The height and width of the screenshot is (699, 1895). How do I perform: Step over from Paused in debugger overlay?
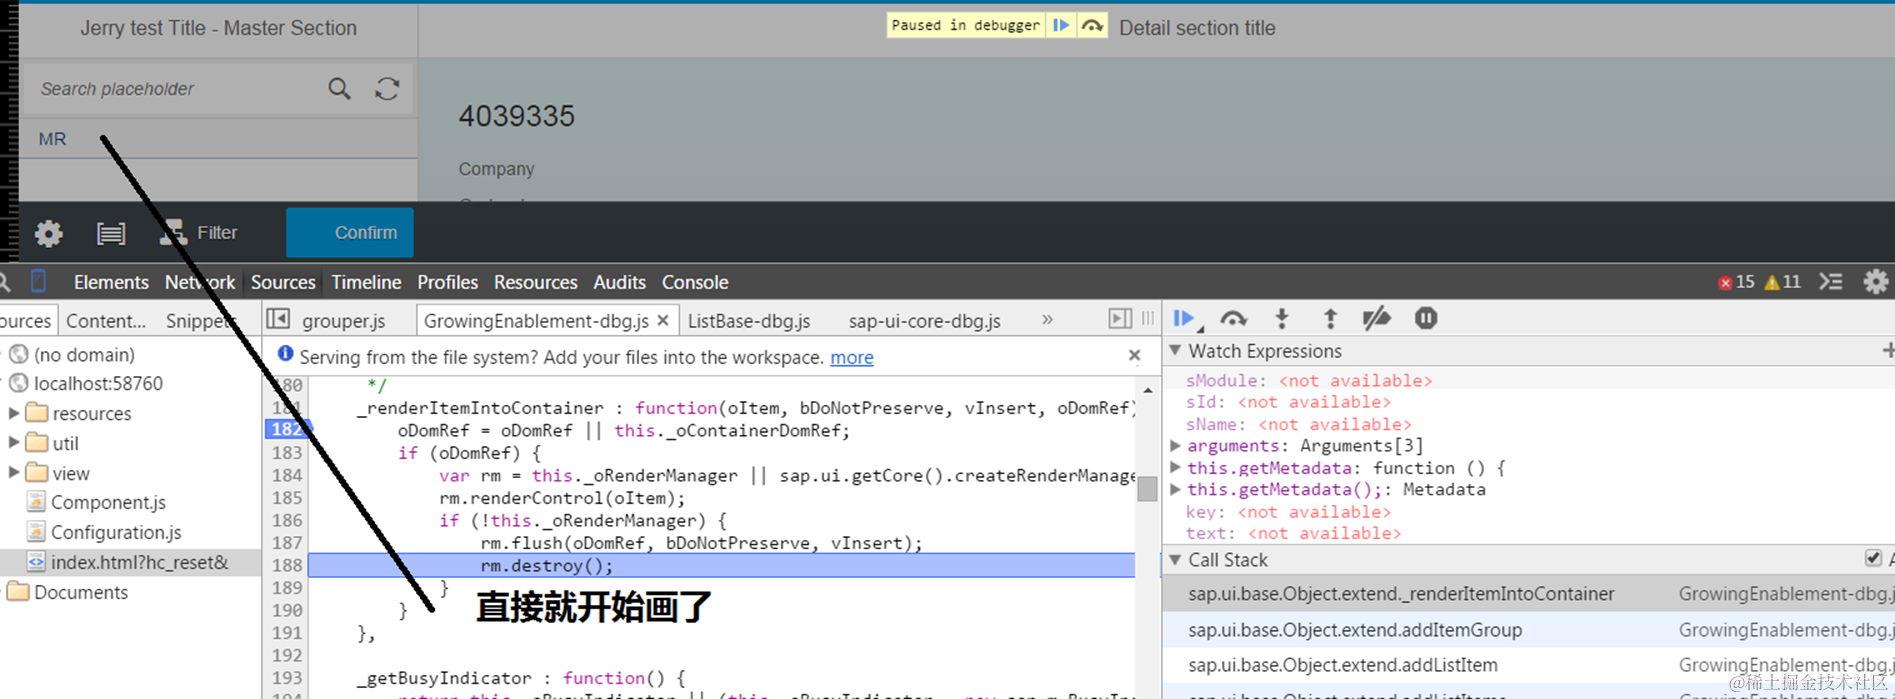point(1092,26)
